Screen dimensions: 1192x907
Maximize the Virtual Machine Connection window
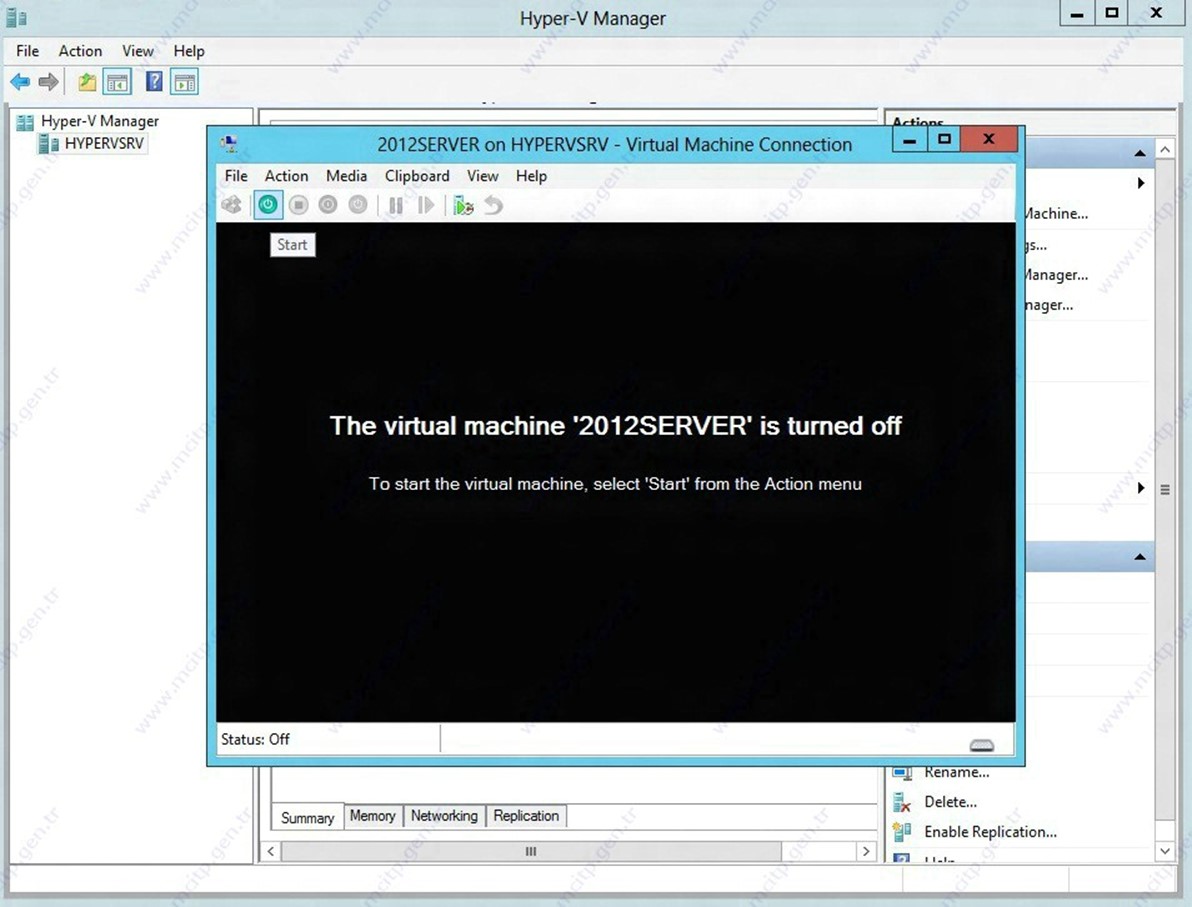pyautogui.click(x=944, y=139)
